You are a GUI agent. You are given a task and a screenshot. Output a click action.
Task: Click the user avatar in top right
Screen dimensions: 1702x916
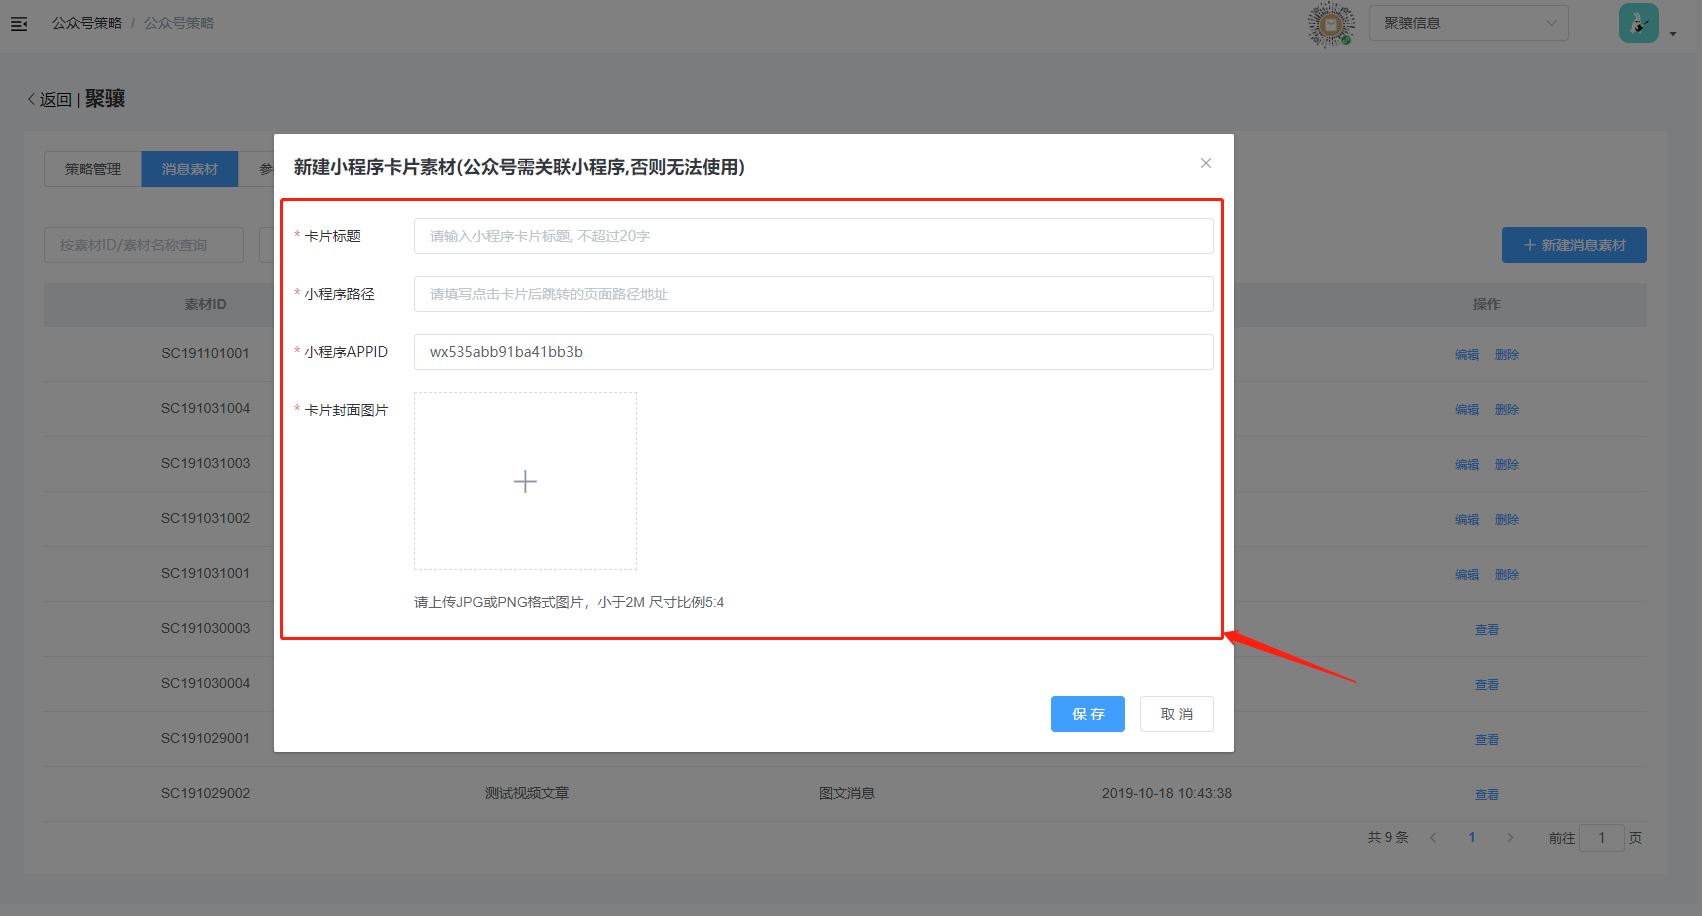(1638, 23)
